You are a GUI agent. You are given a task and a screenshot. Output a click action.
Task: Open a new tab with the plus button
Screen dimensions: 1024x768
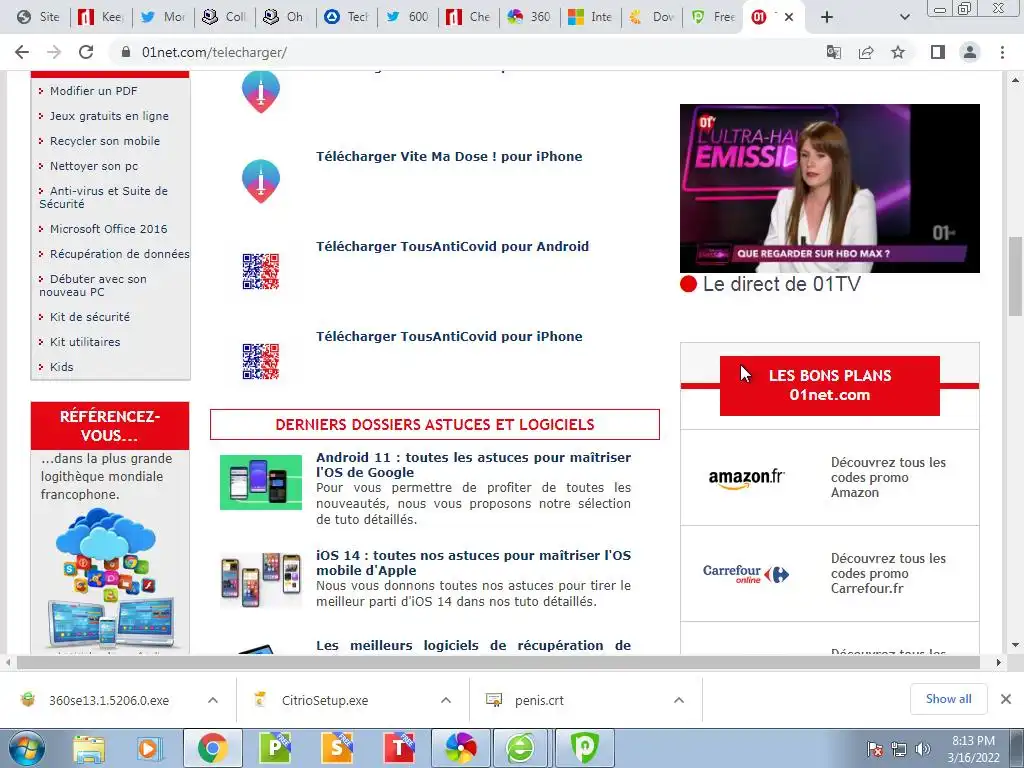click(x=827, y=17)
